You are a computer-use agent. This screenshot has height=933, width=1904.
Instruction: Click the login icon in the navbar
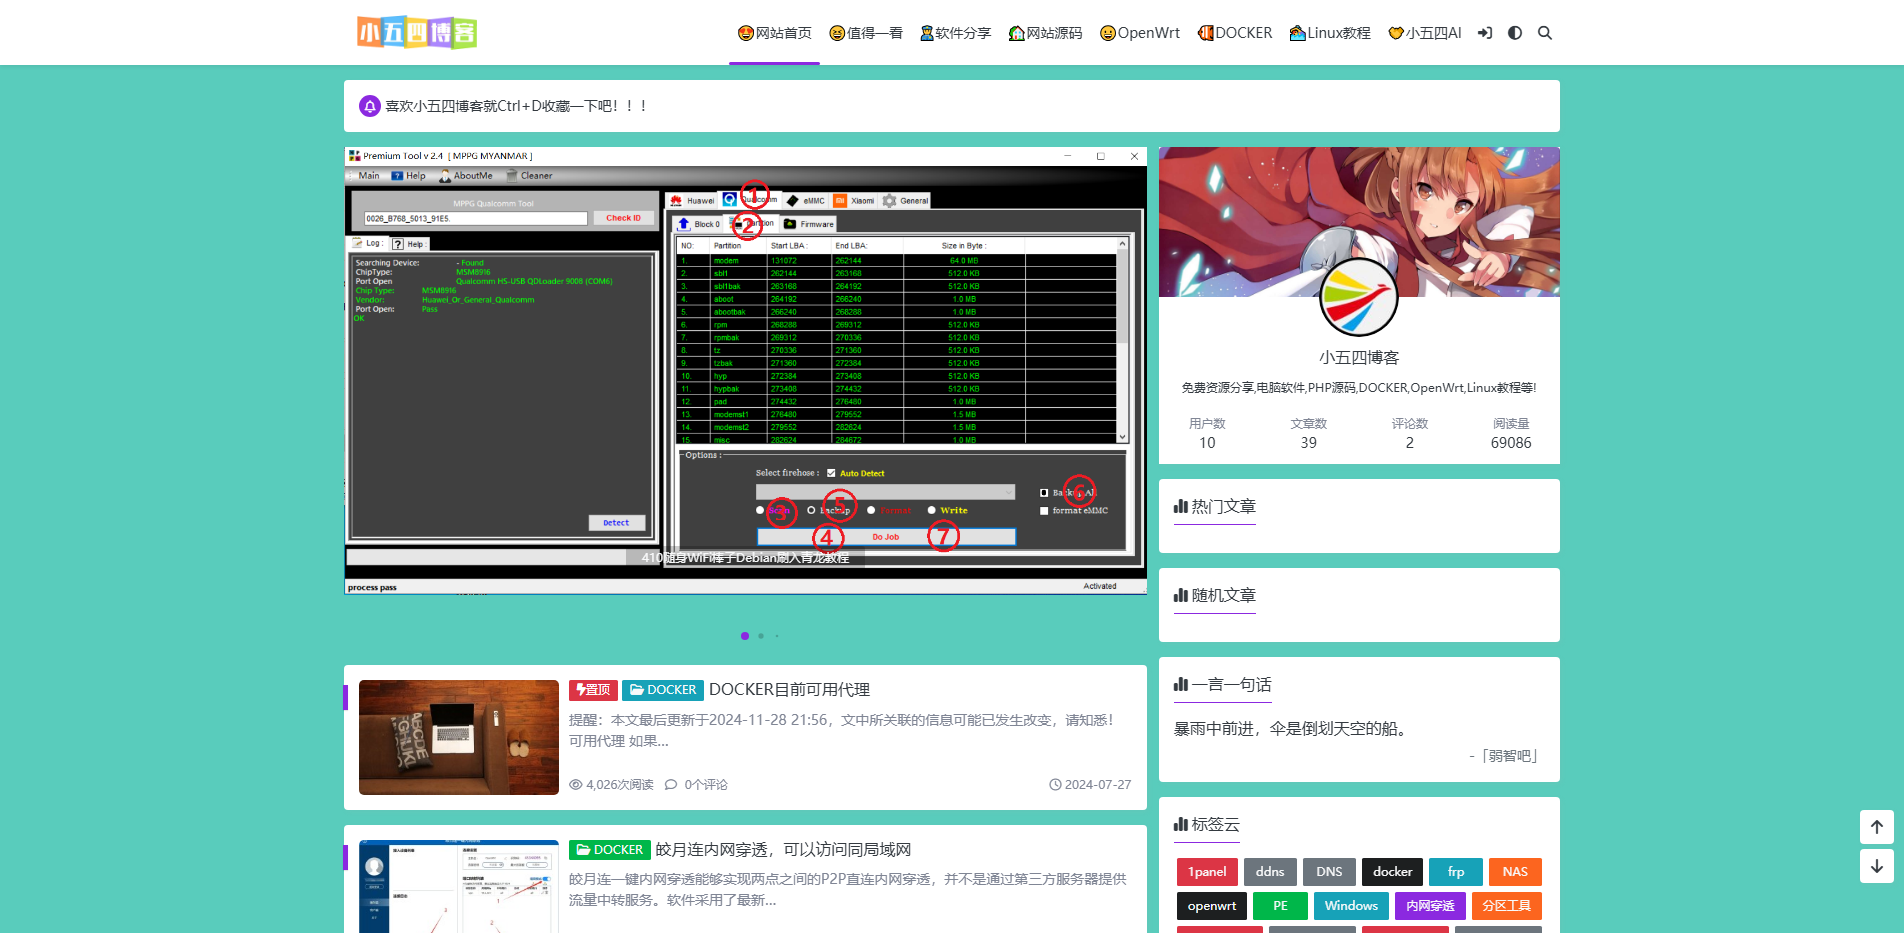(1484, 32)
